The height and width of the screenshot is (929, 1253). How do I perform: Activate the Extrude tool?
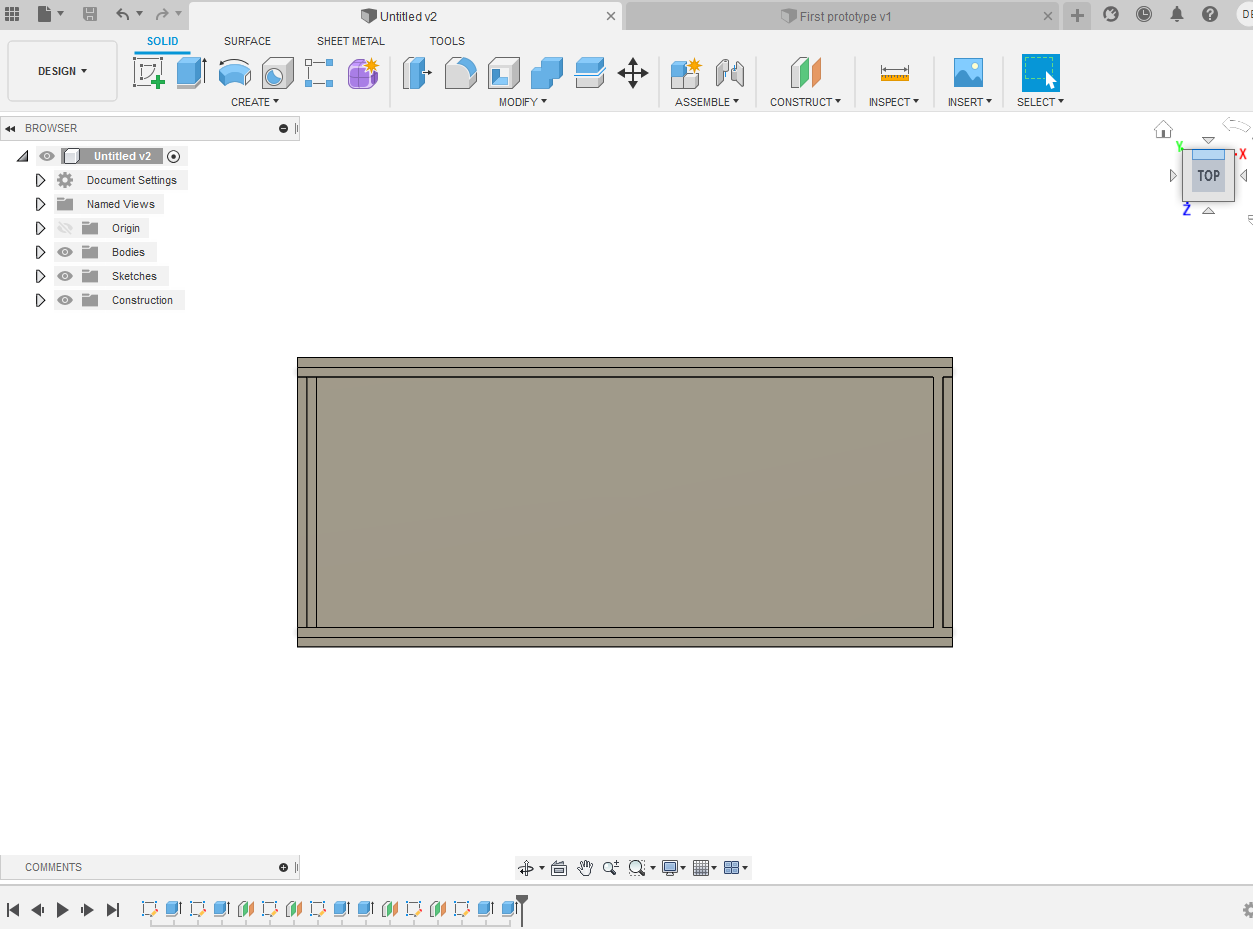pyautogui.click(x=192, y=73)
